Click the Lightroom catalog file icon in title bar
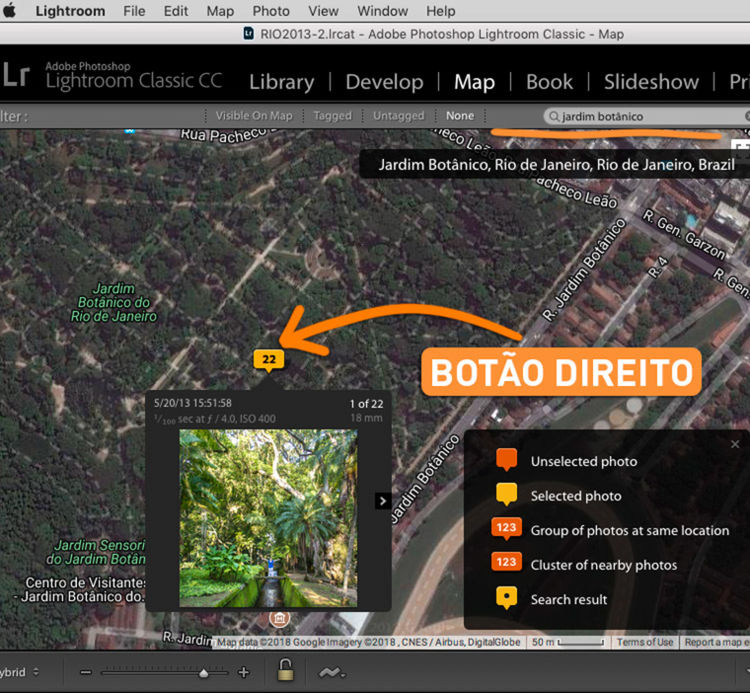 (x=249, y=33)
